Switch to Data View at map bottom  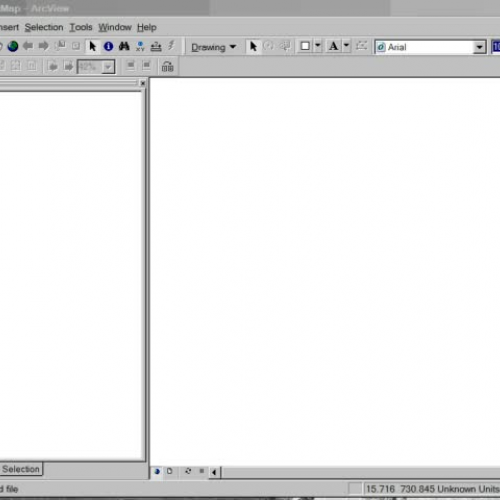[x=157, y=471]
